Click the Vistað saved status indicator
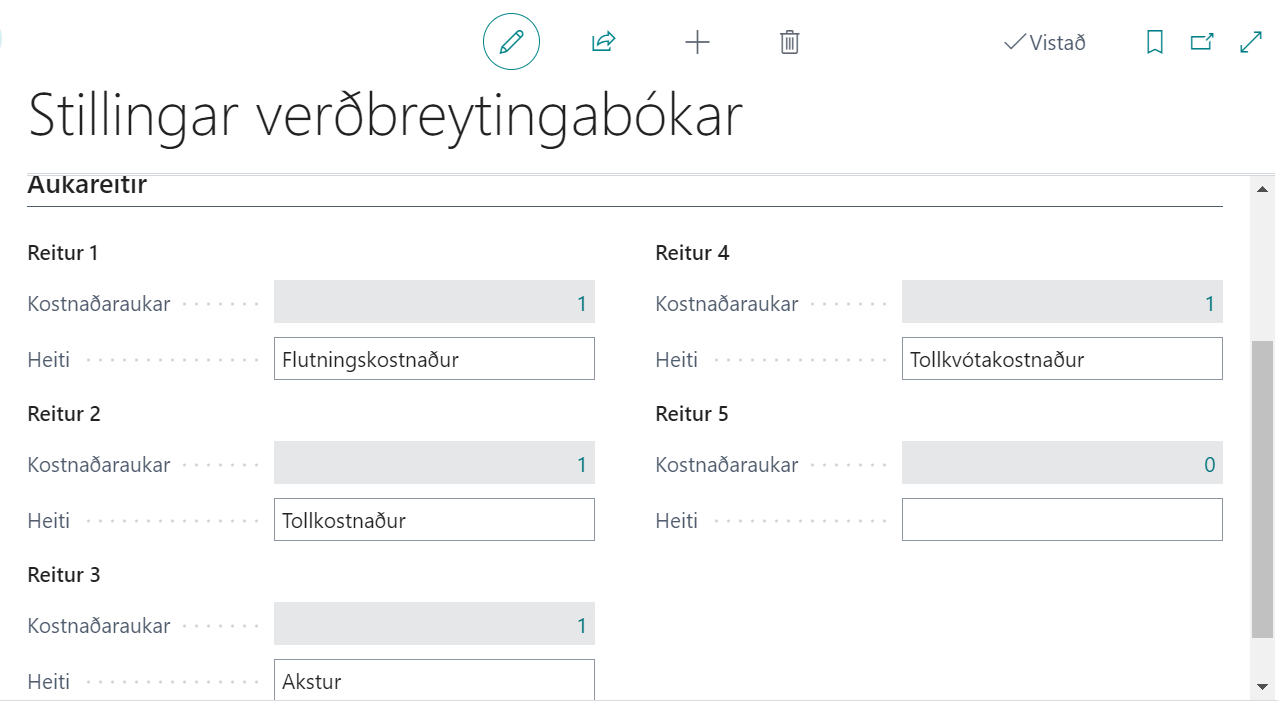The width and height of the screenshot is (1278, 702). pyautogui.click(x=1045, y=43)
